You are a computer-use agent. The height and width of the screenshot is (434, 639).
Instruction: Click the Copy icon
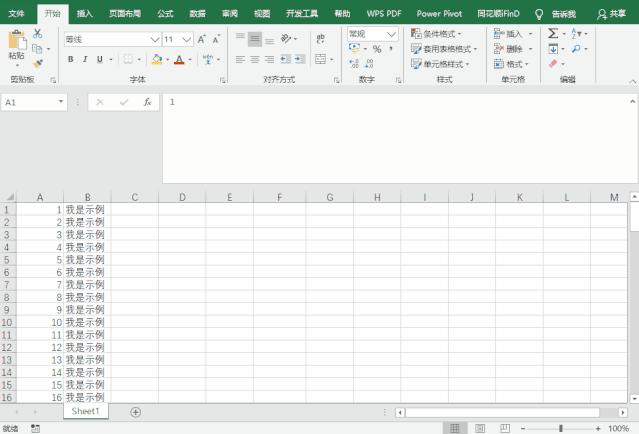click(37, 49)
